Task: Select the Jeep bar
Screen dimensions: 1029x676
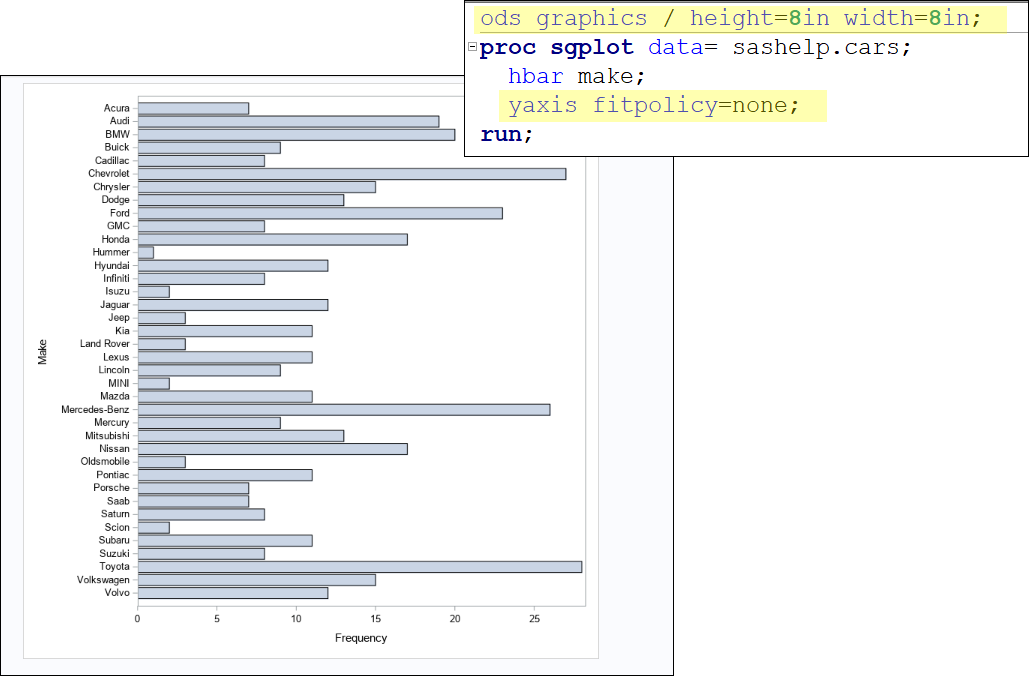Action: [x=160, y=317]
